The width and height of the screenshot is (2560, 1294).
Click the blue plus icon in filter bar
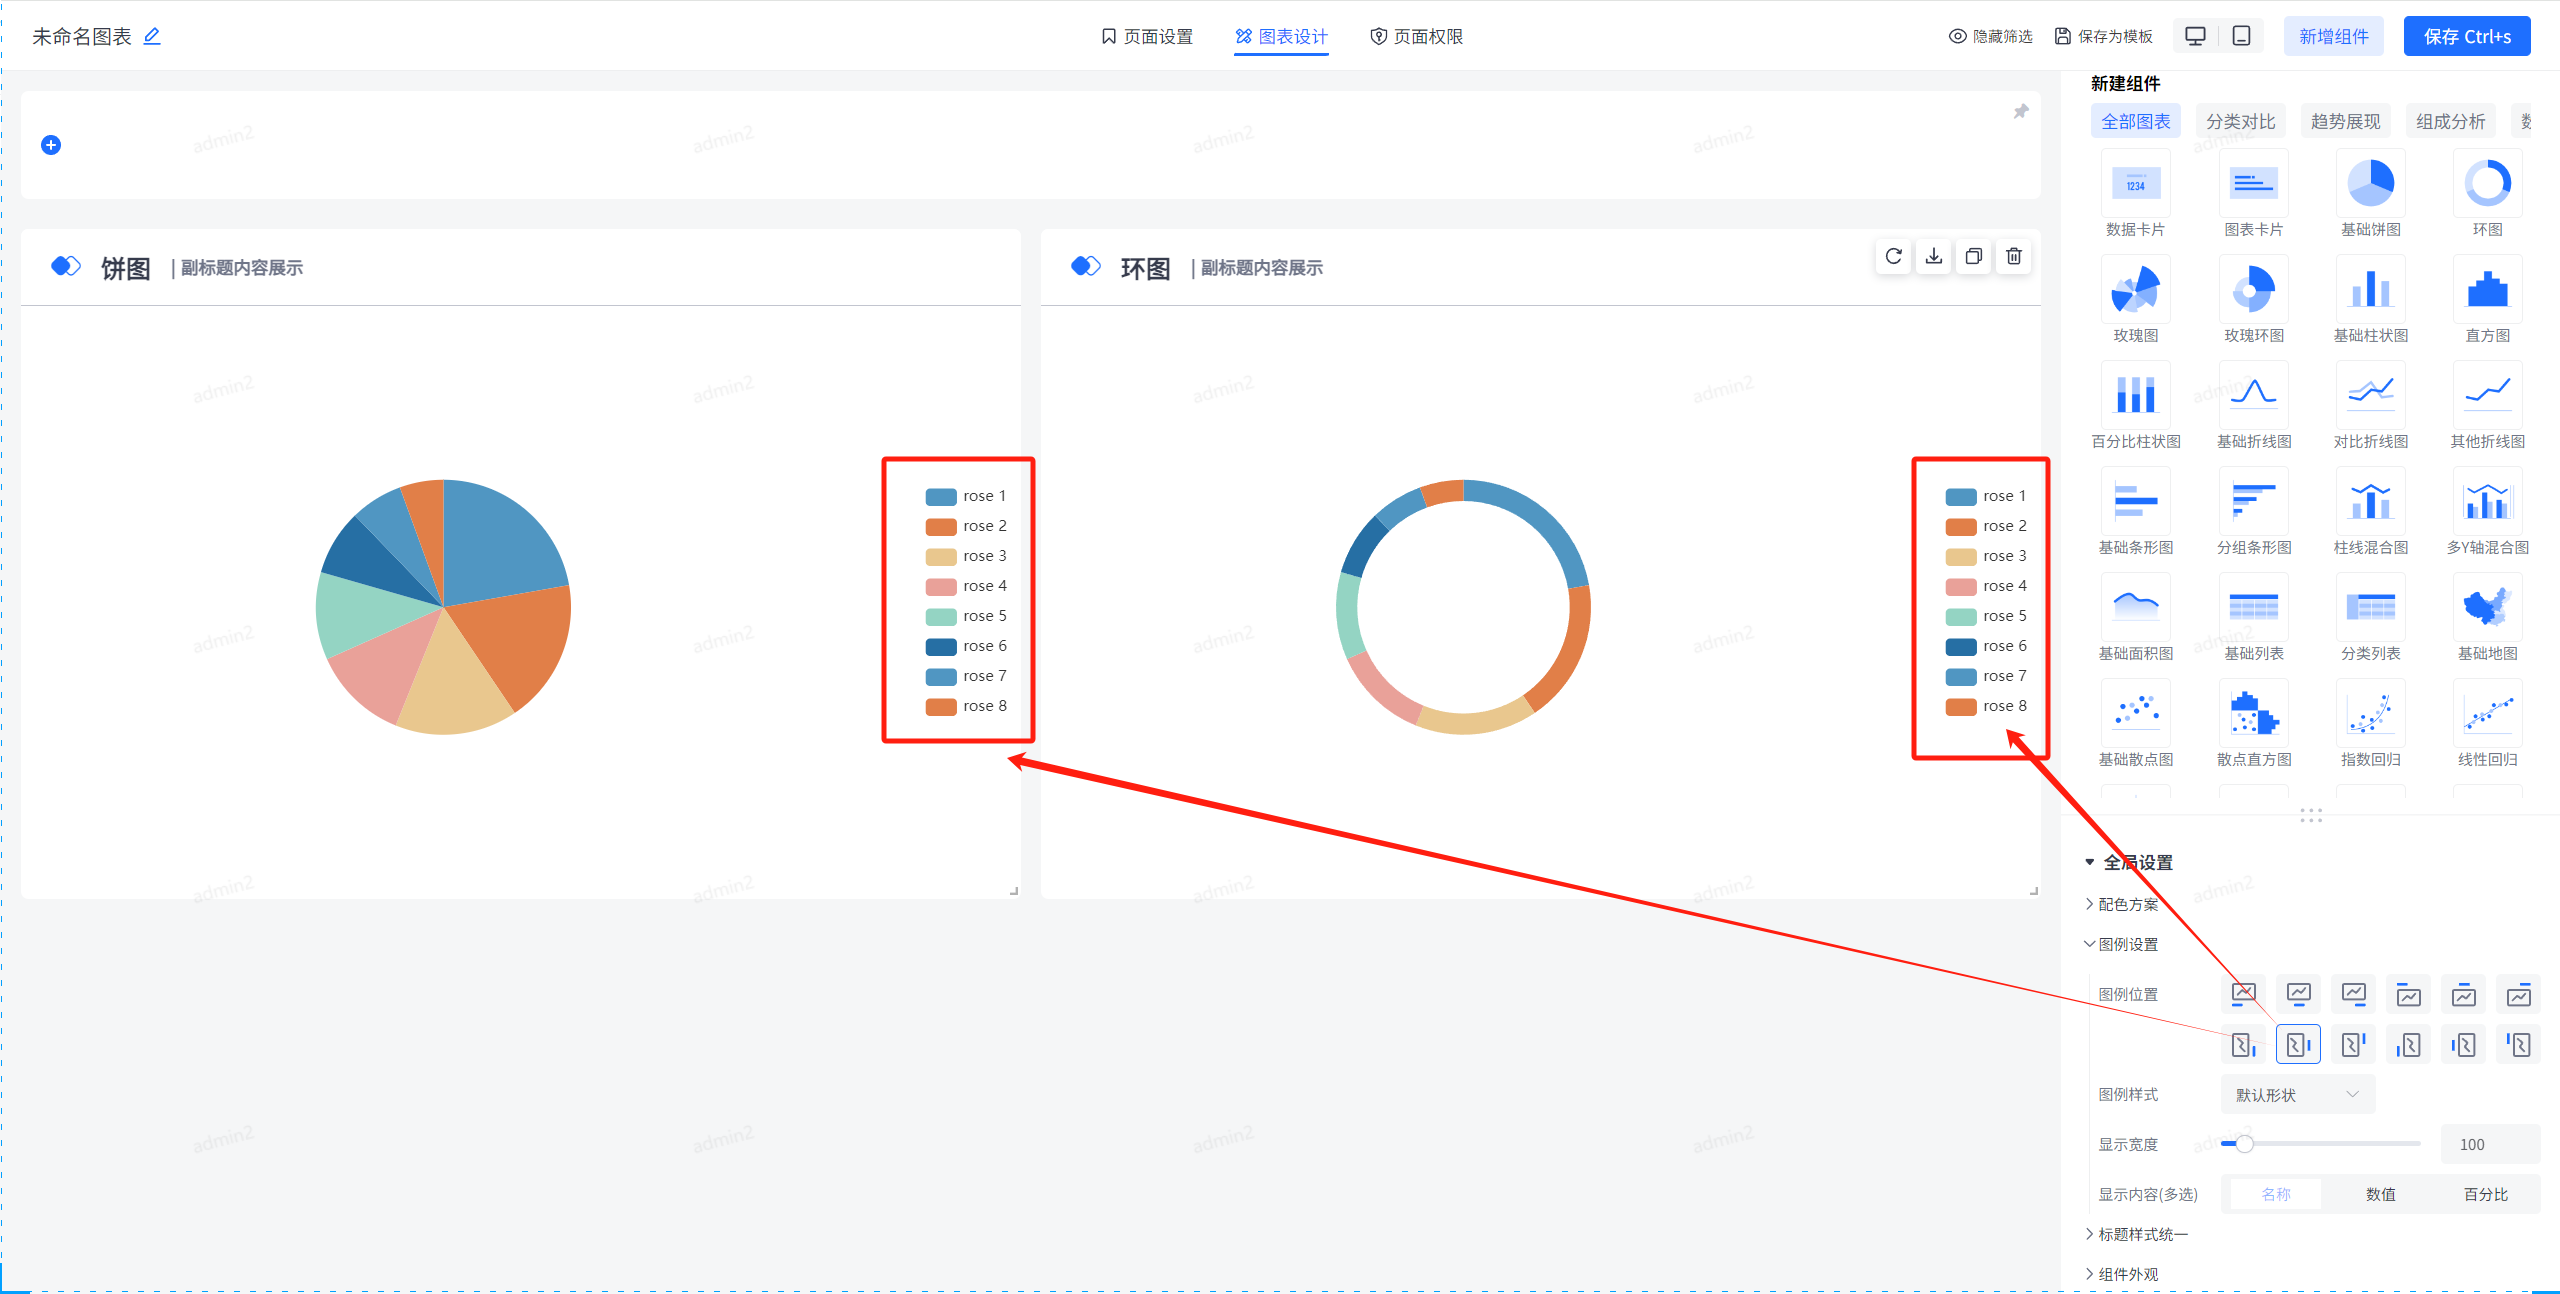click(x=51, y=145)
